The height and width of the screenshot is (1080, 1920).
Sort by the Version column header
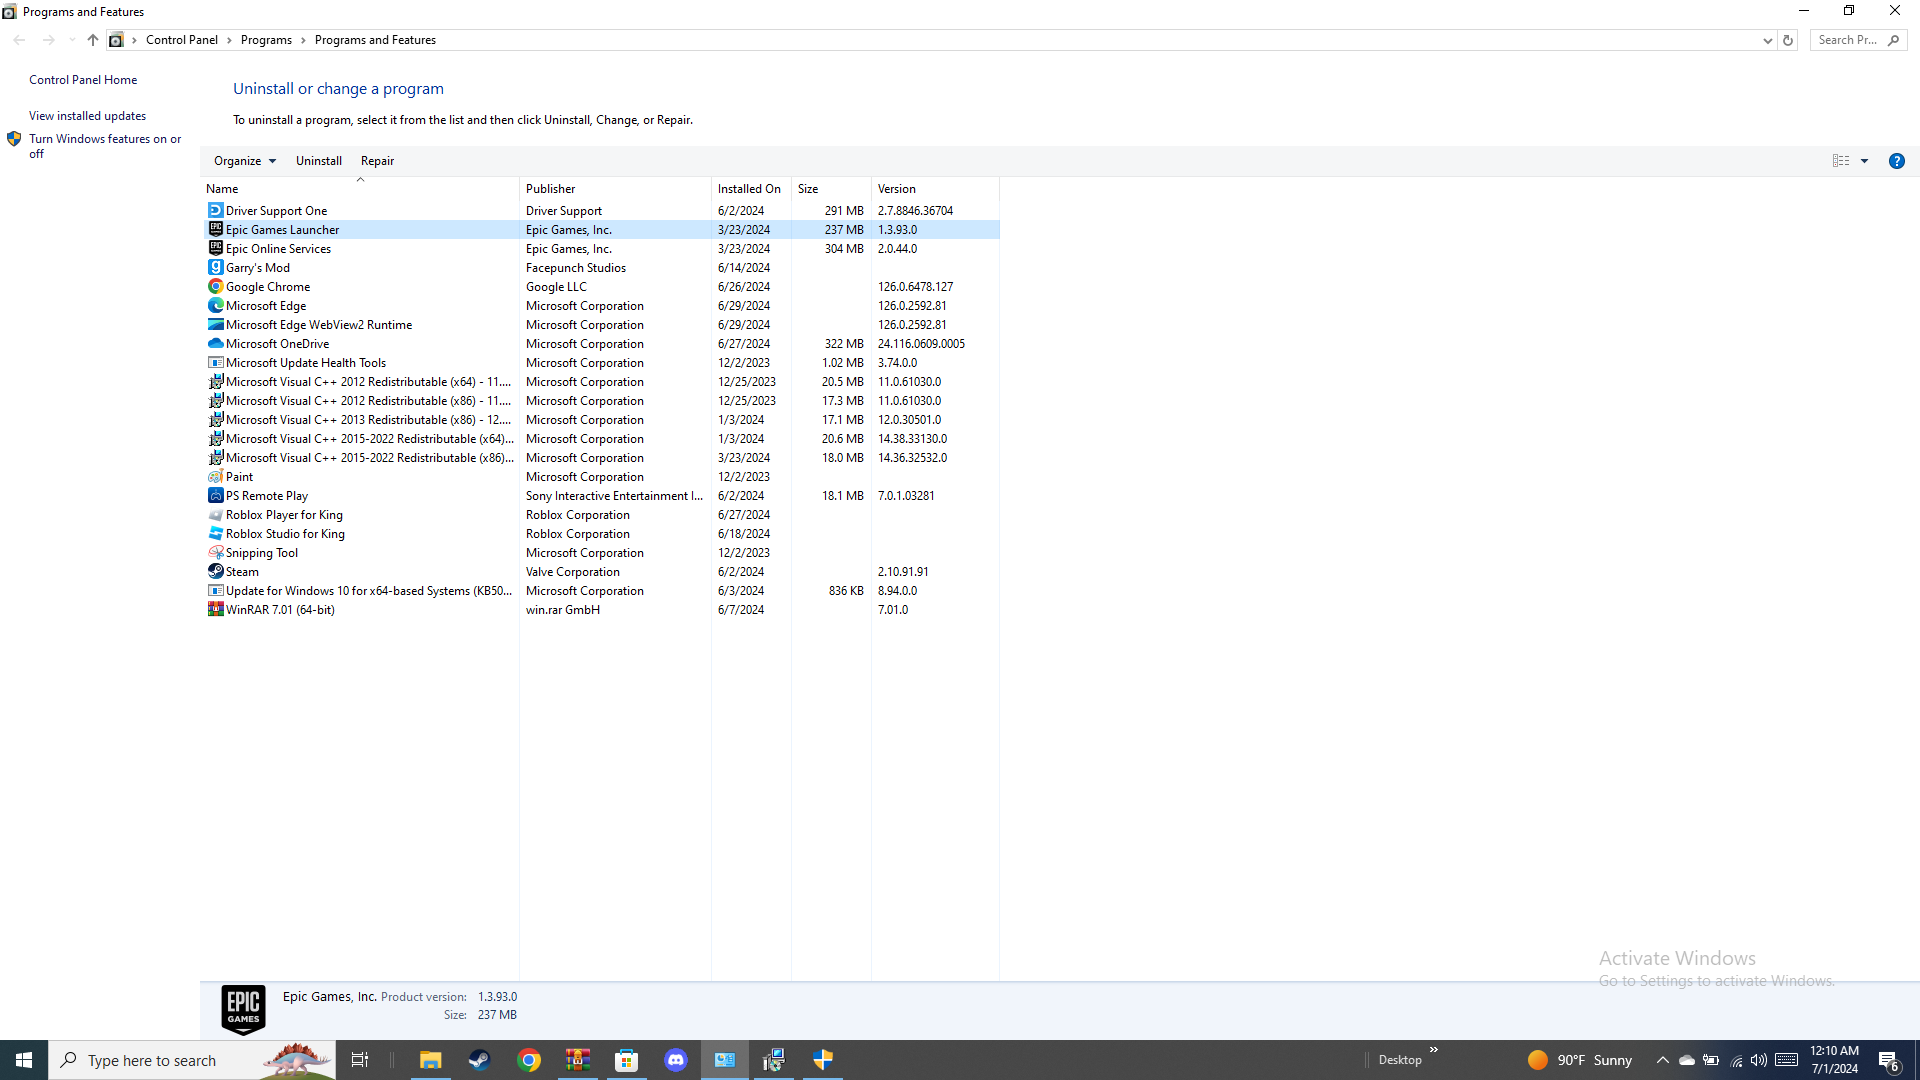point(935,189)
